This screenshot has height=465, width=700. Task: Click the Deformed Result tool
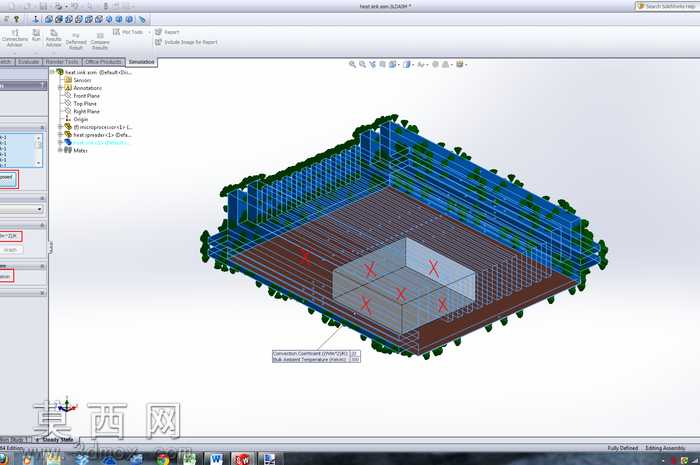pyautogui.click(x=76, y=41)
